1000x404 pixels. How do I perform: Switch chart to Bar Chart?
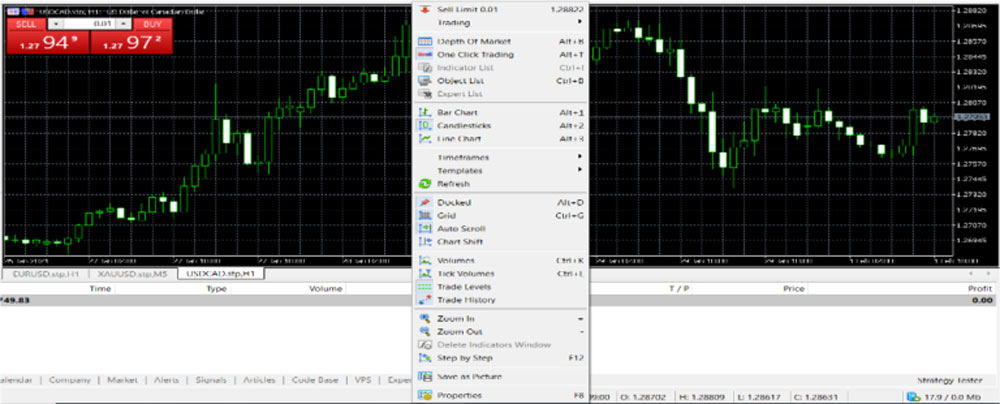tap(501, 112)
